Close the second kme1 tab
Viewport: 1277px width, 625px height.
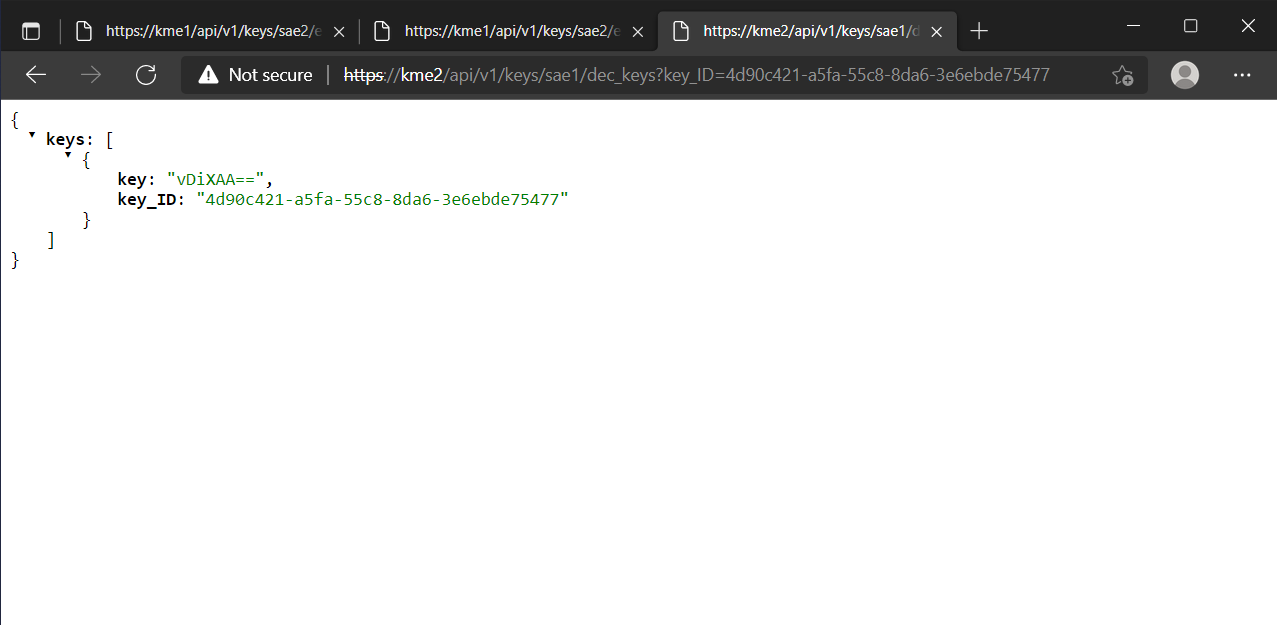(638, 31)
